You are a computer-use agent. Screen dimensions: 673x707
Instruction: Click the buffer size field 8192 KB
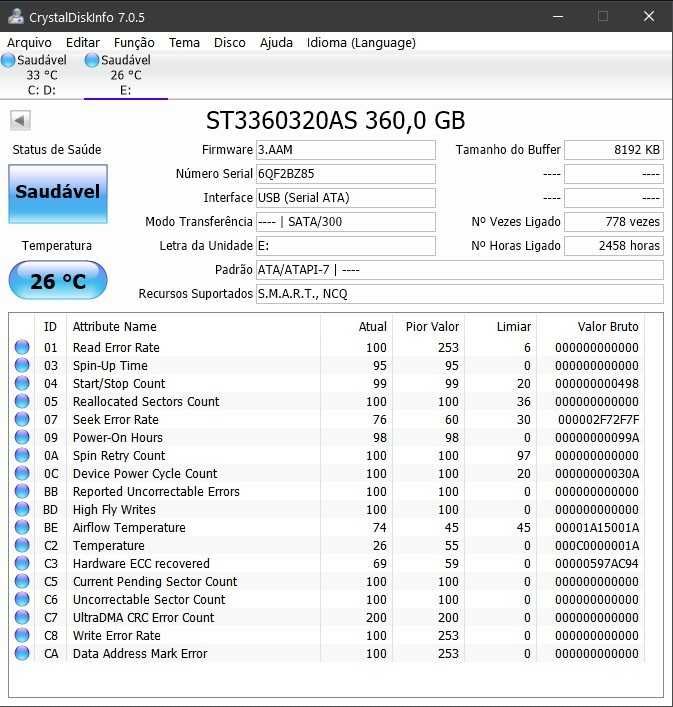coord(614,150)
